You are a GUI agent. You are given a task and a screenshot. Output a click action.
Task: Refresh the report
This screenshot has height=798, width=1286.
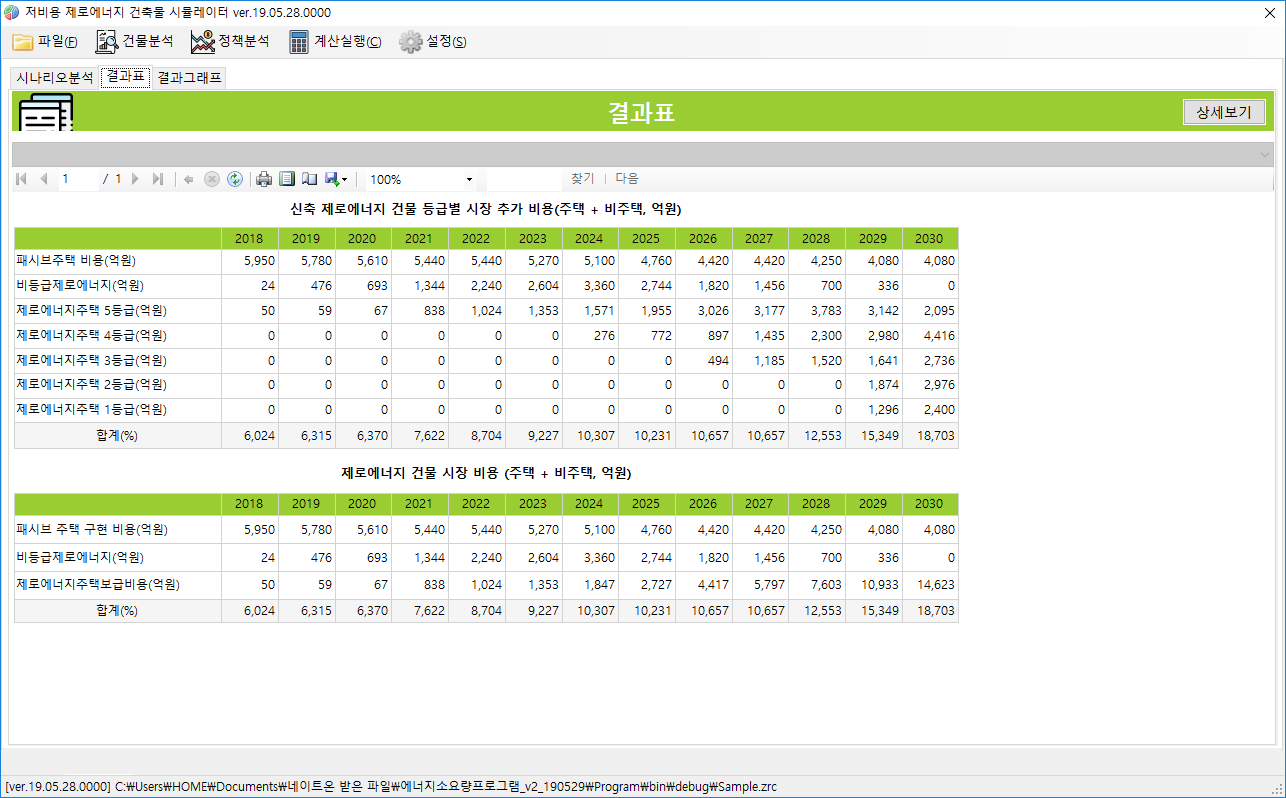click(235, 179)
